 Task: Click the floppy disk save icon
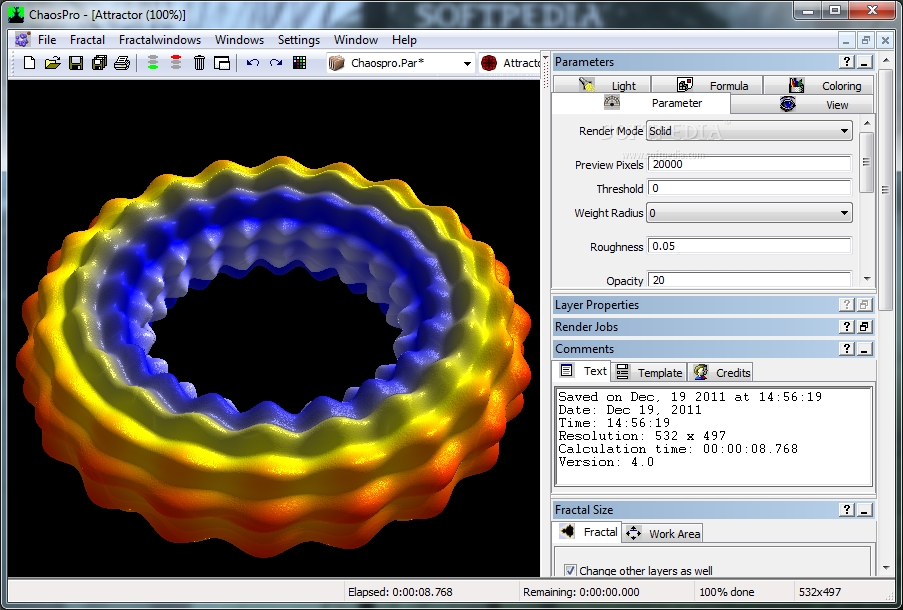click(76, 63)
